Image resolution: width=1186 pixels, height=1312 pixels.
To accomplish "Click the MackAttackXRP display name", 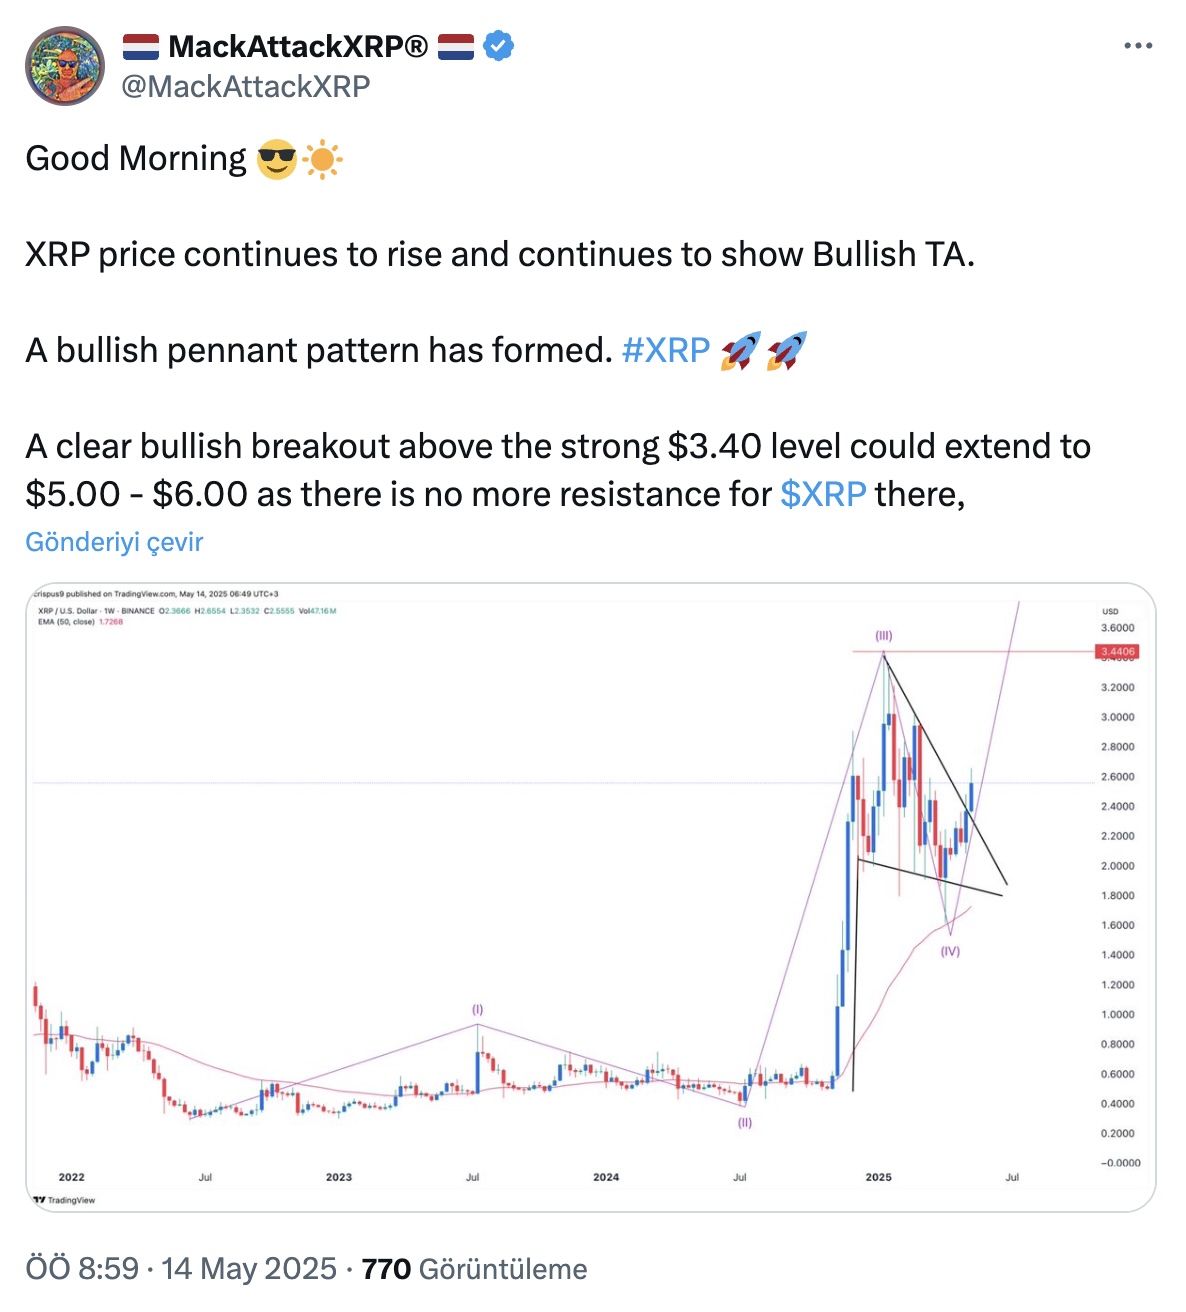I will coord(298,46).
